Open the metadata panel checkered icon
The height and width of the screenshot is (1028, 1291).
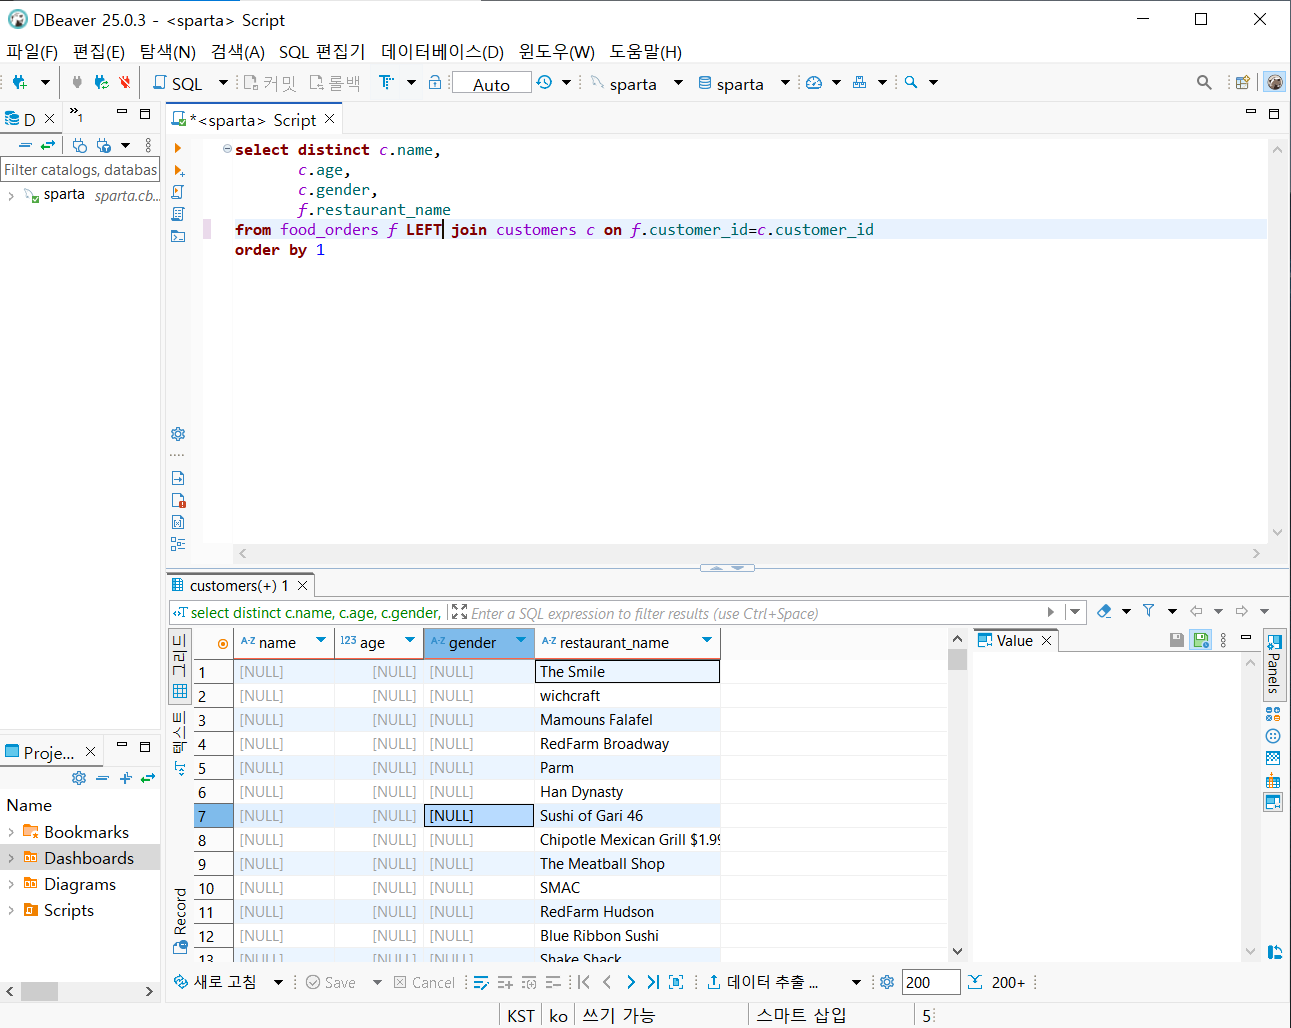coord(1273,758)
